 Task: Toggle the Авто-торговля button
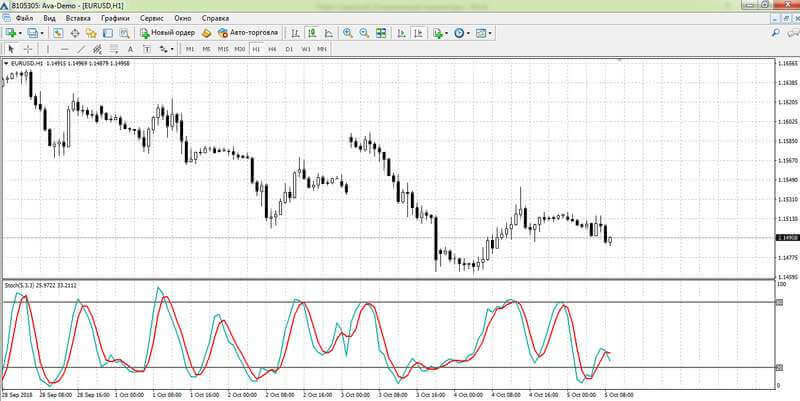248,33
